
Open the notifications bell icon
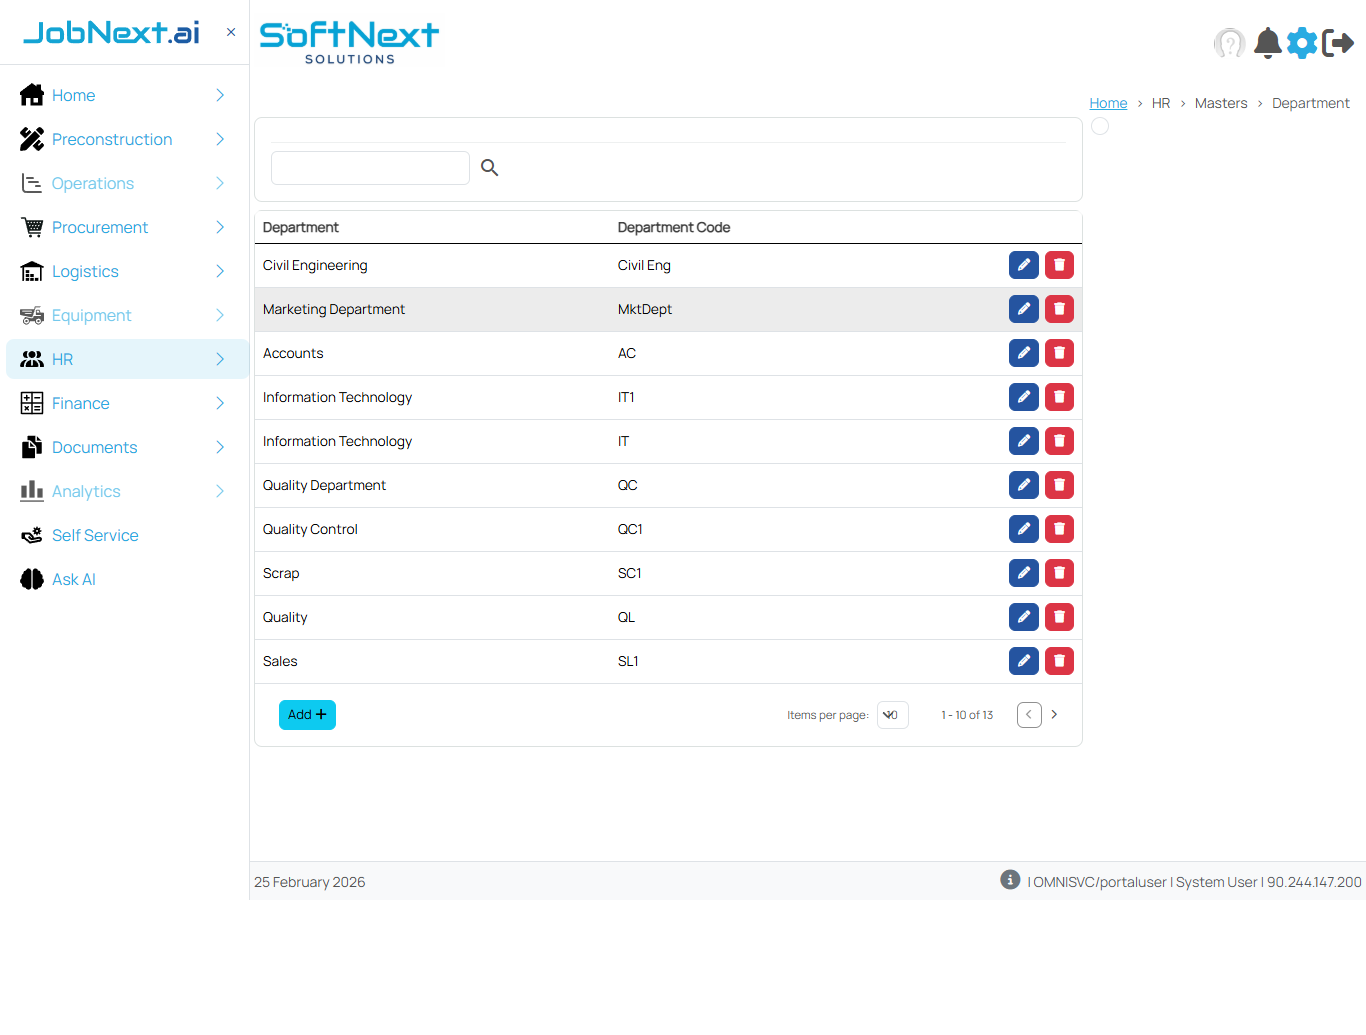[1267, 43]
